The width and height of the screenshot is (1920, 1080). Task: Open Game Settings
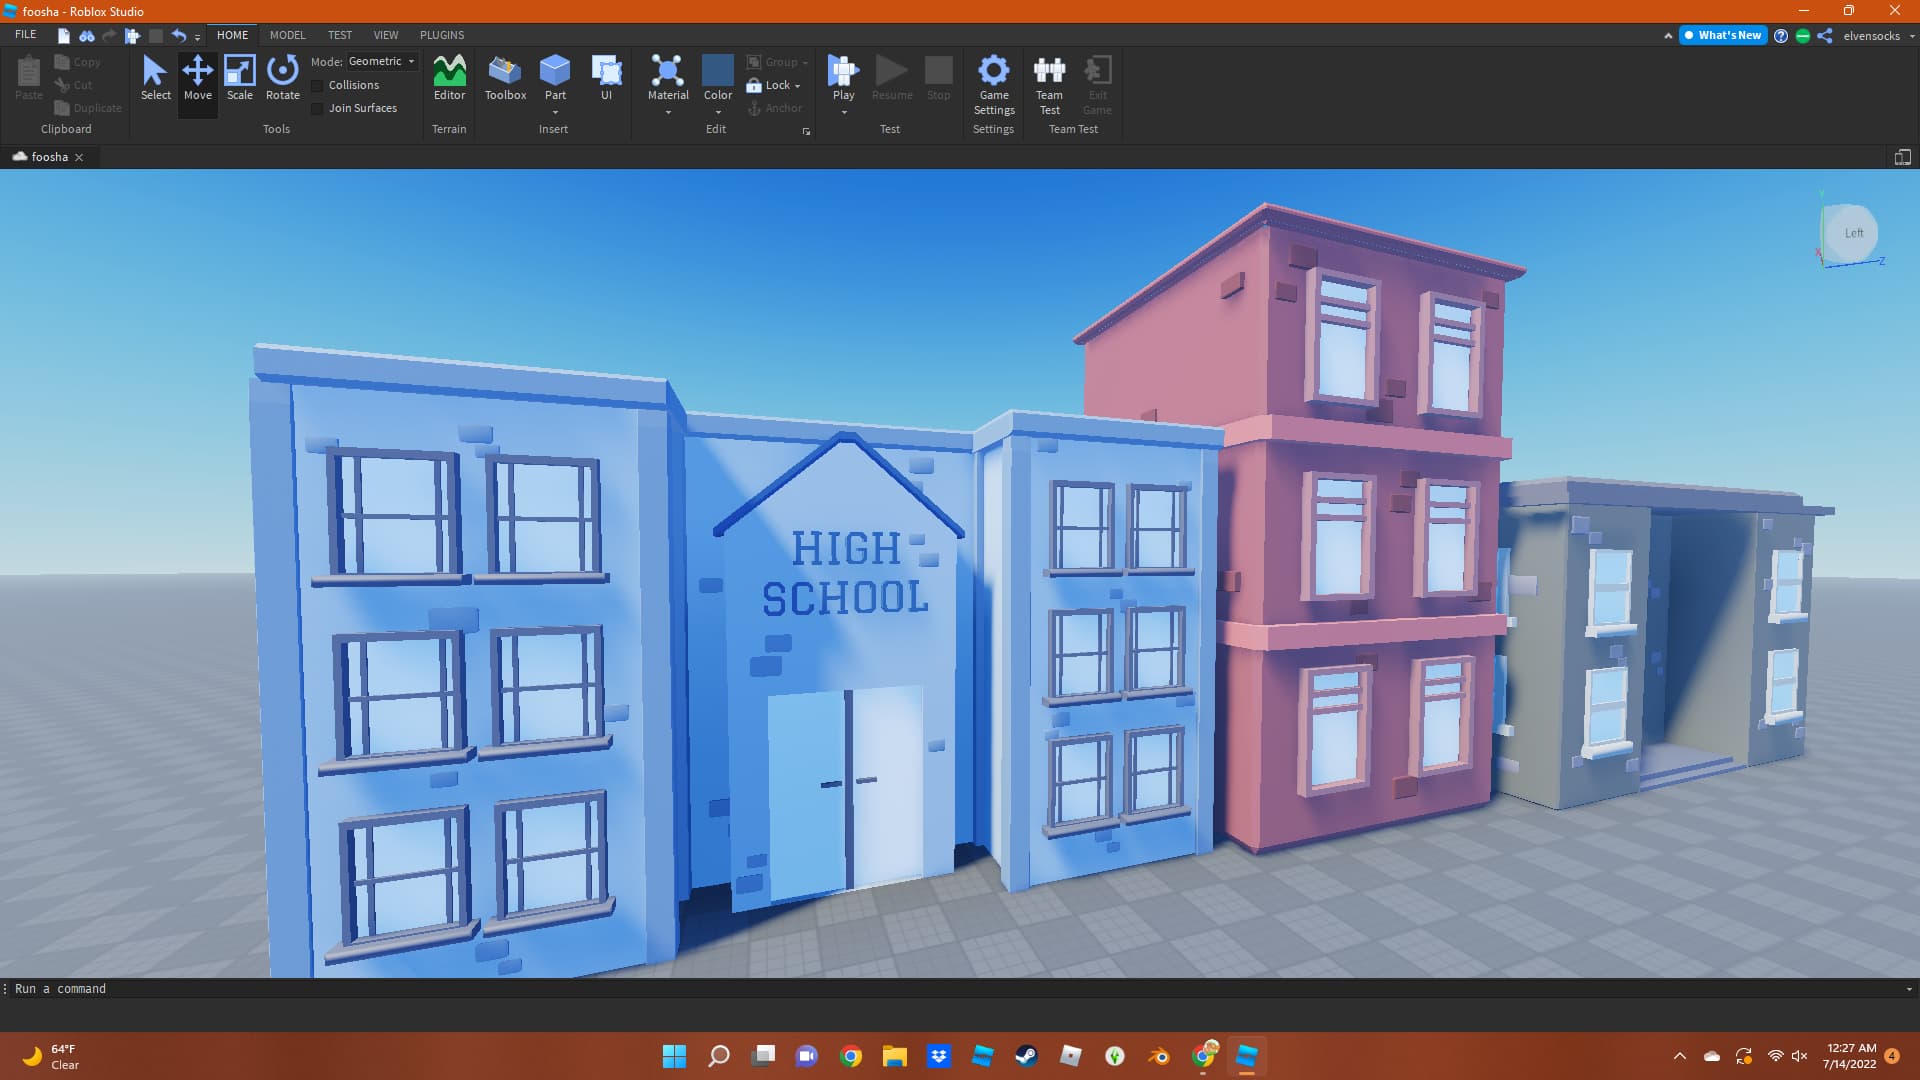click(x=993, y=85)
